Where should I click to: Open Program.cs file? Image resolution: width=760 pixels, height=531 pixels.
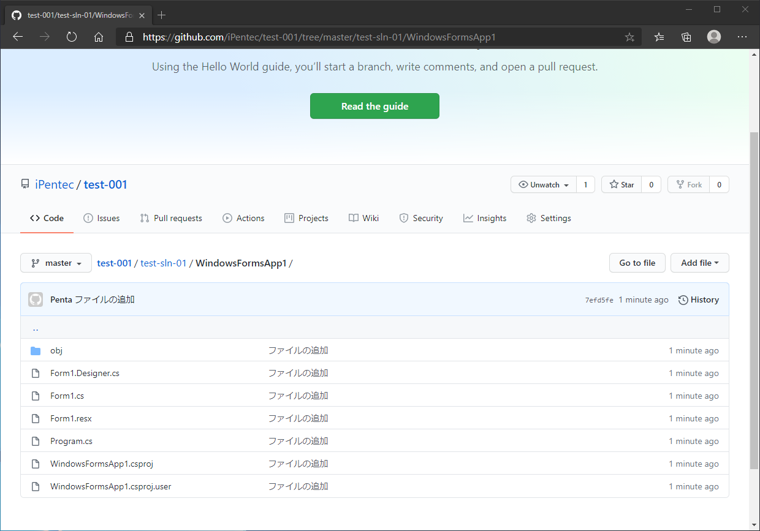point(71,441)
